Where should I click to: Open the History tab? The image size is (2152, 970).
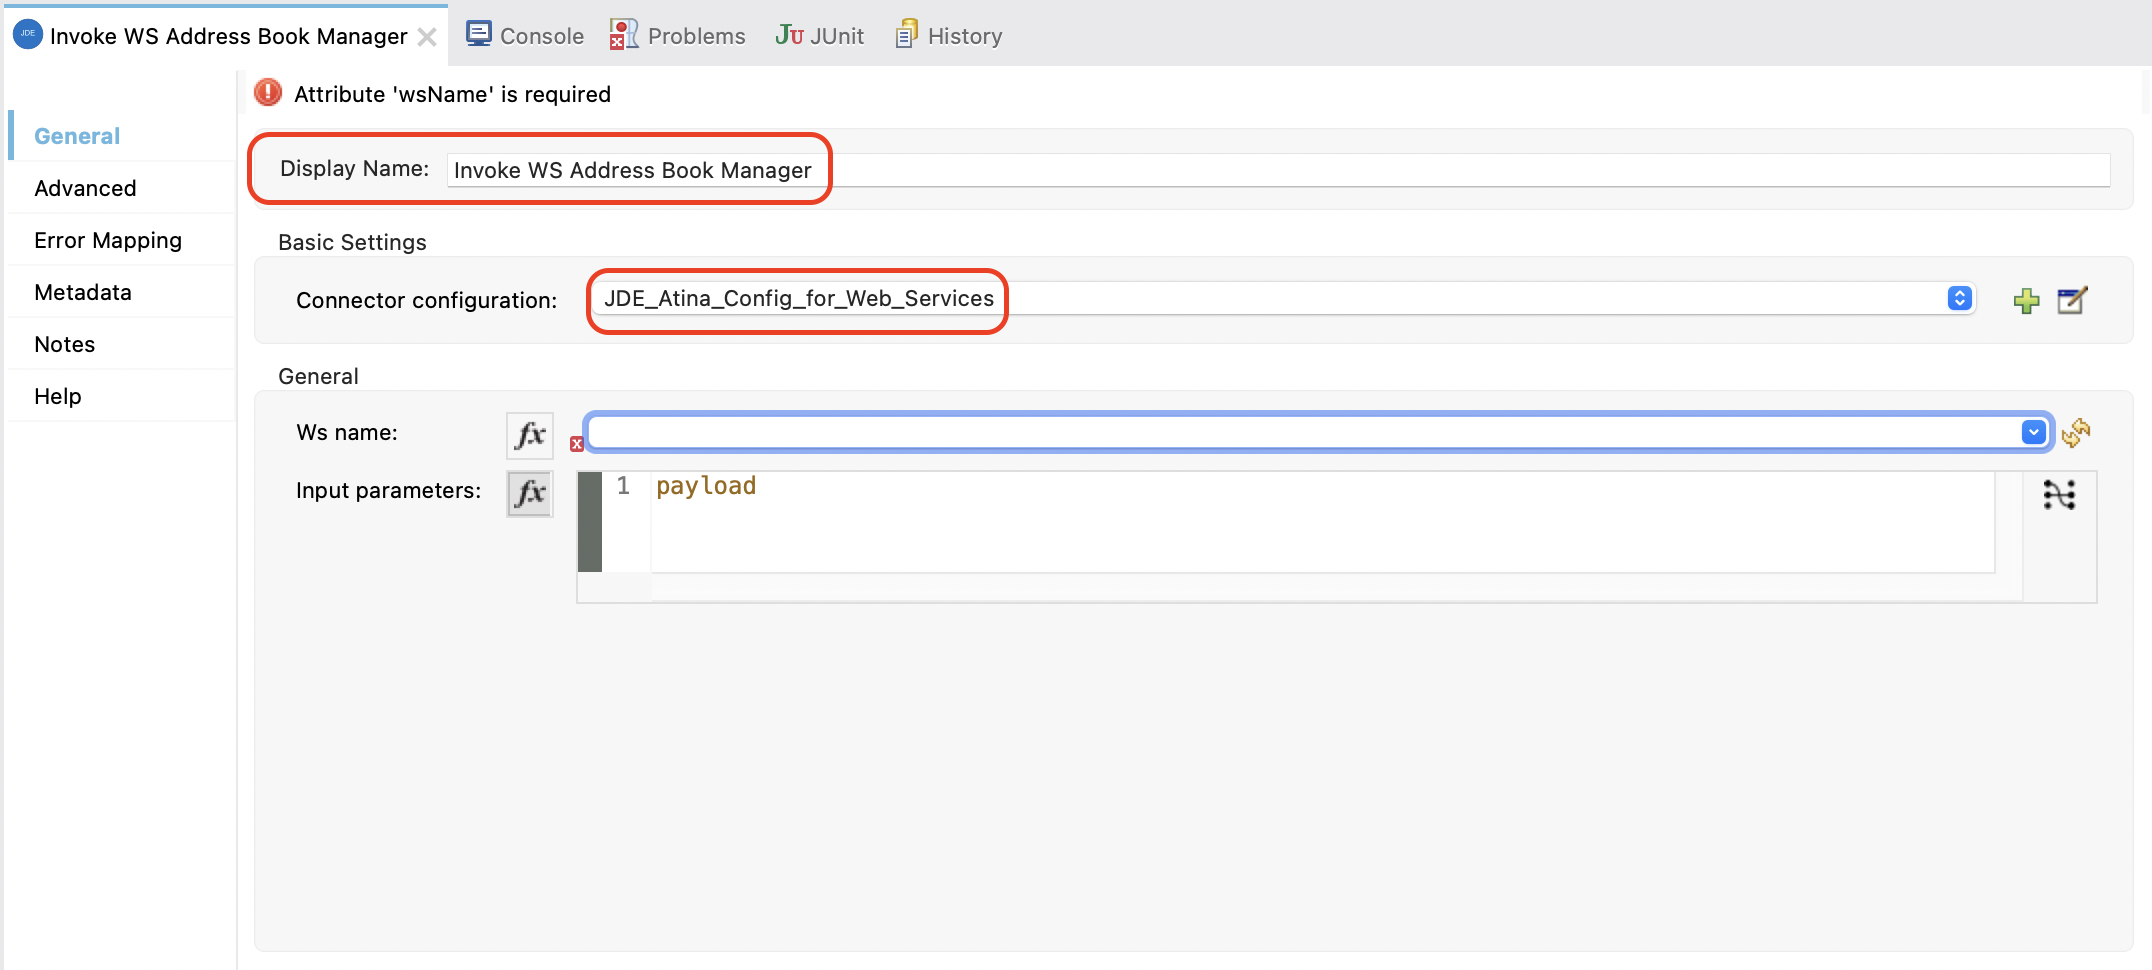coord(949,36)
